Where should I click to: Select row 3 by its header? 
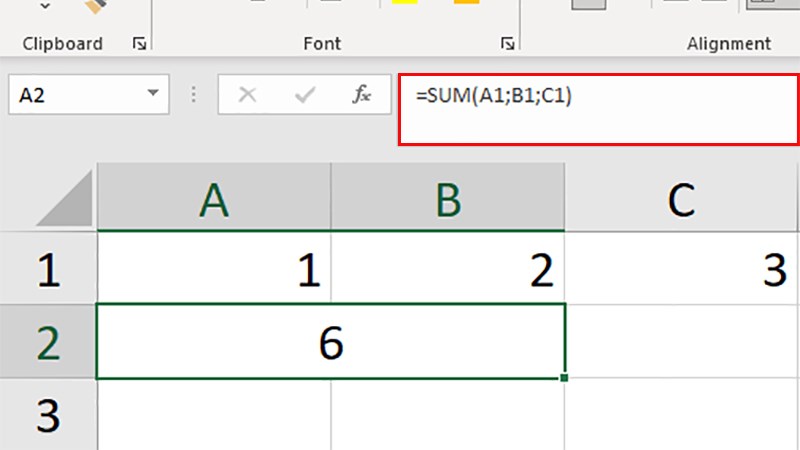point(48,413)
